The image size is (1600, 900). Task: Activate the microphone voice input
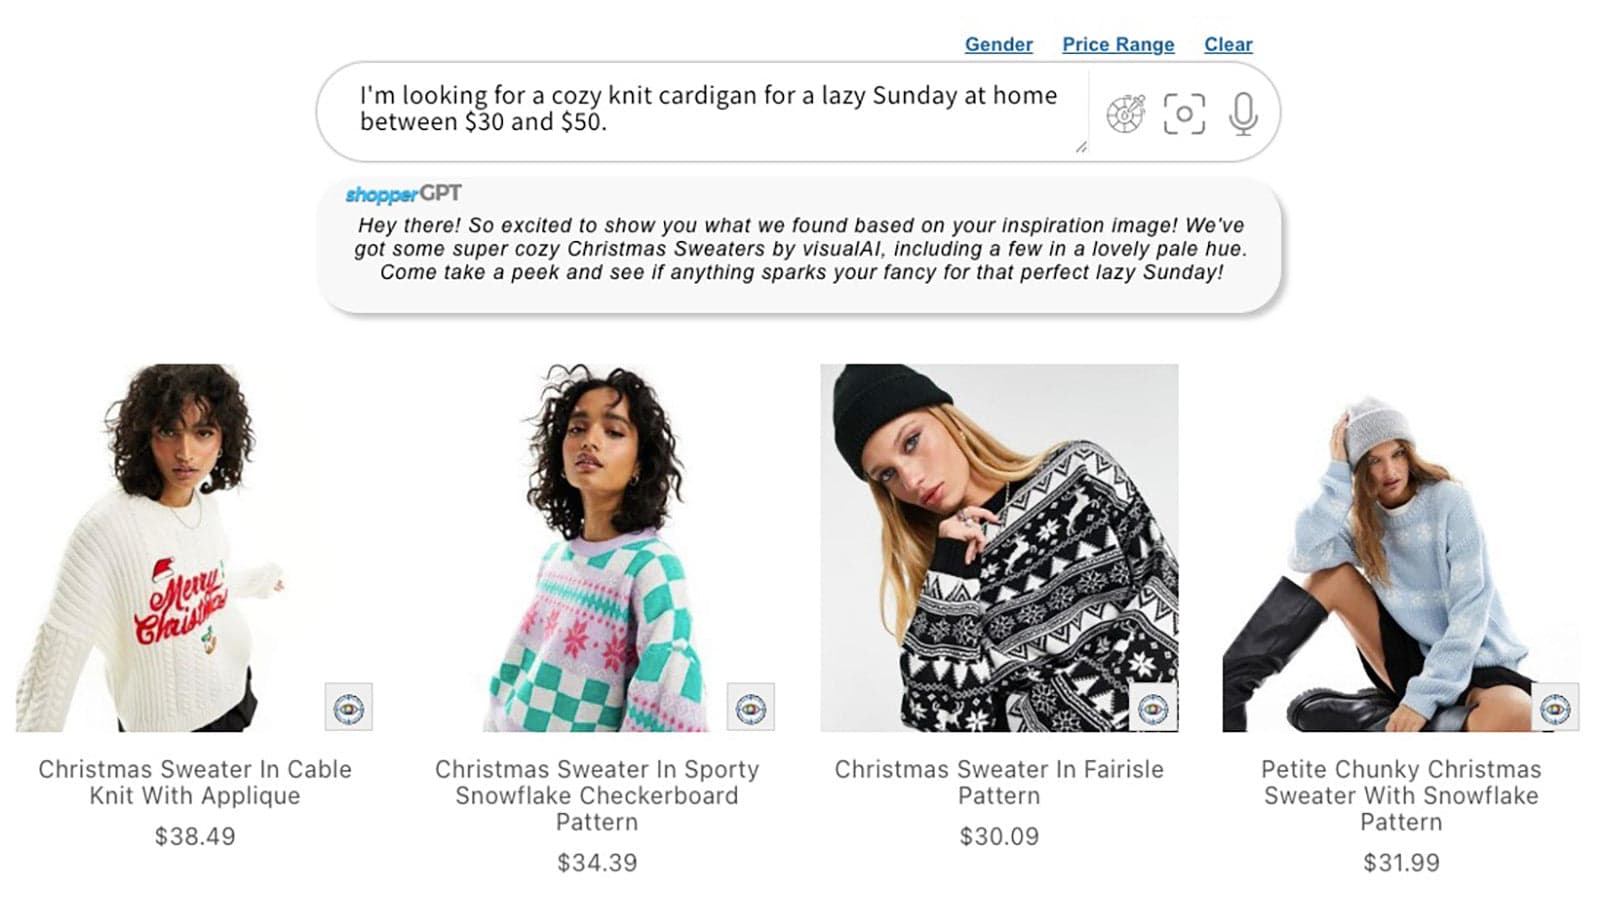[1243, 113]
